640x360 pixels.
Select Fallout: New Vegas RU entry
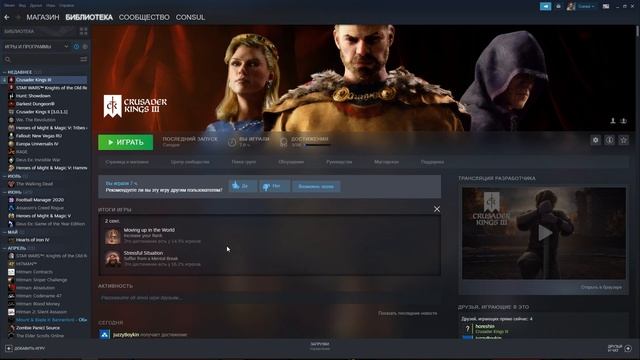[x=39, y=136]
